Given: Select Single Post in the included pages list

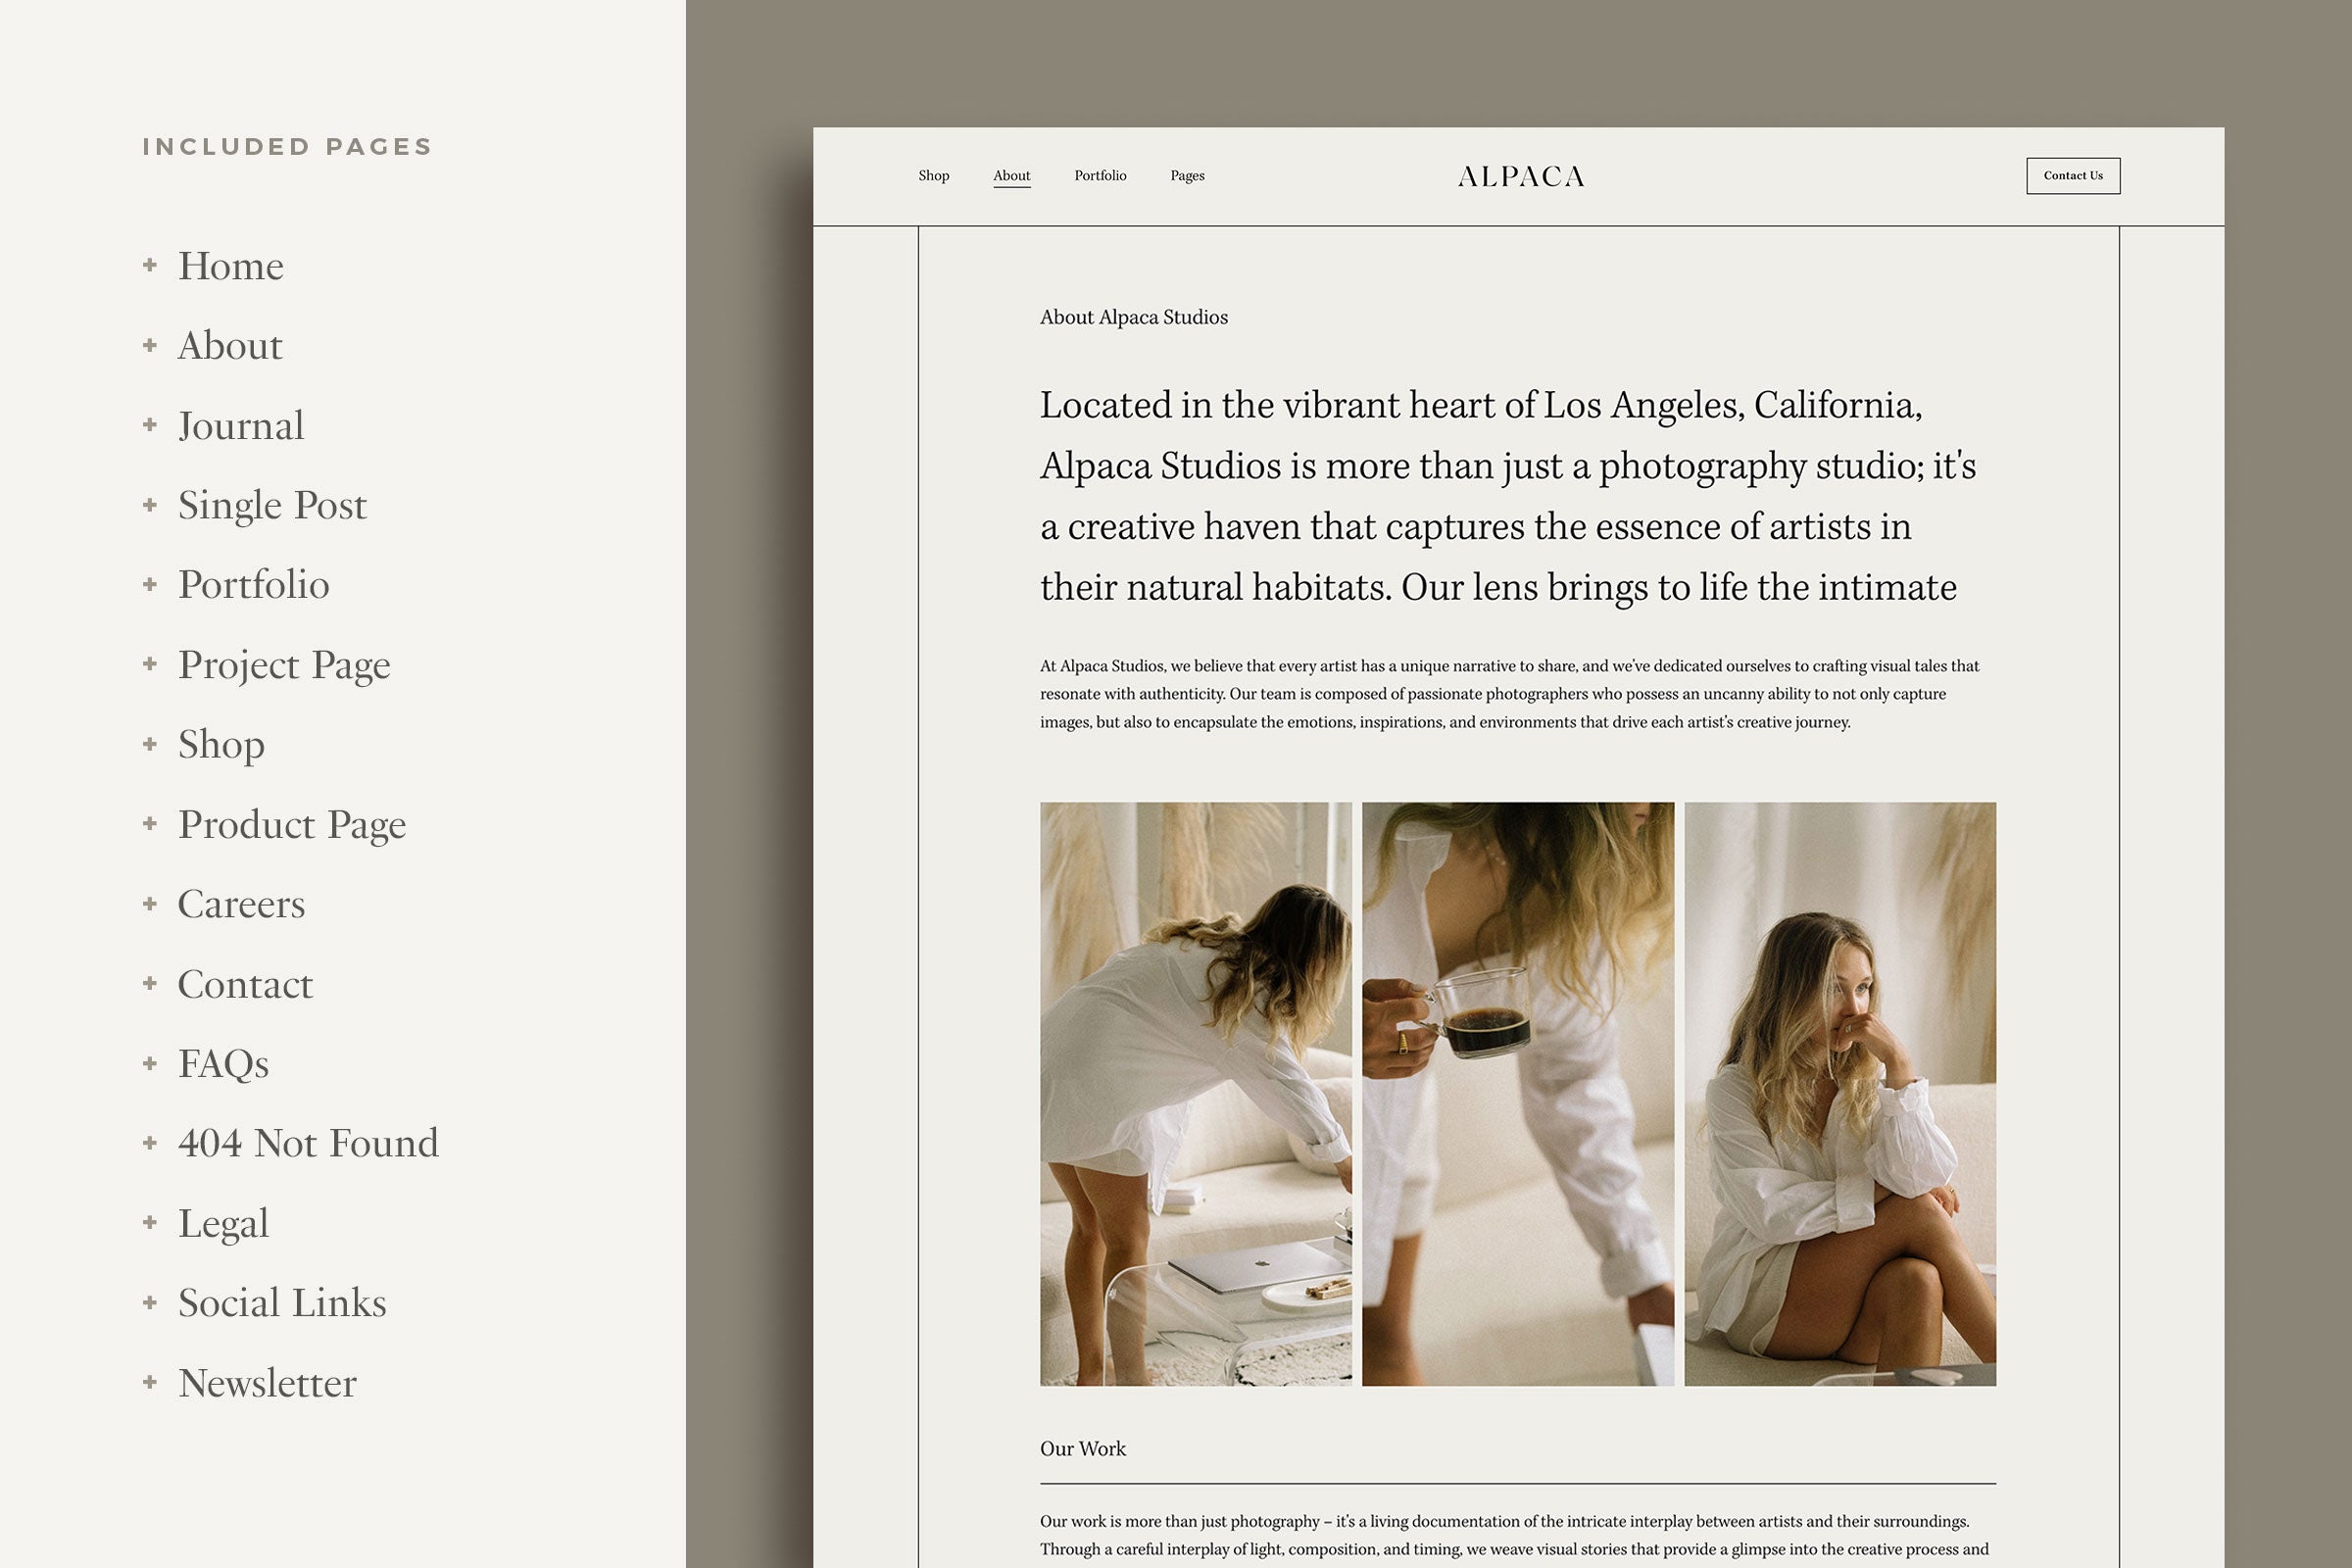Looking at the screenshot, I should tap(272, 505).
